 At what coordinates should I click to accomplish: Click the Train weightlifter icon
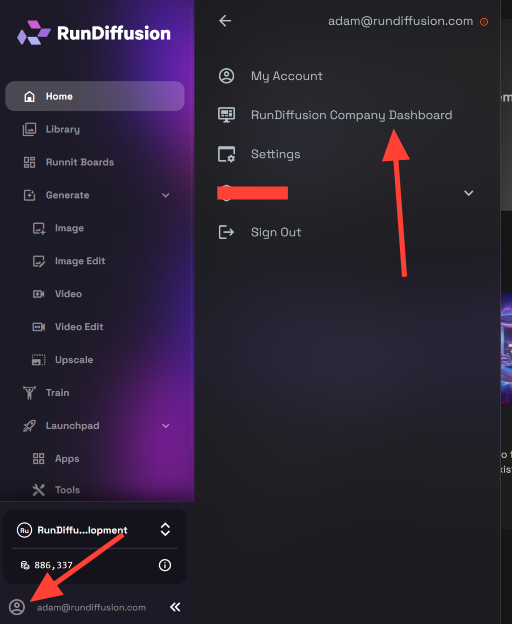[29, 393]
